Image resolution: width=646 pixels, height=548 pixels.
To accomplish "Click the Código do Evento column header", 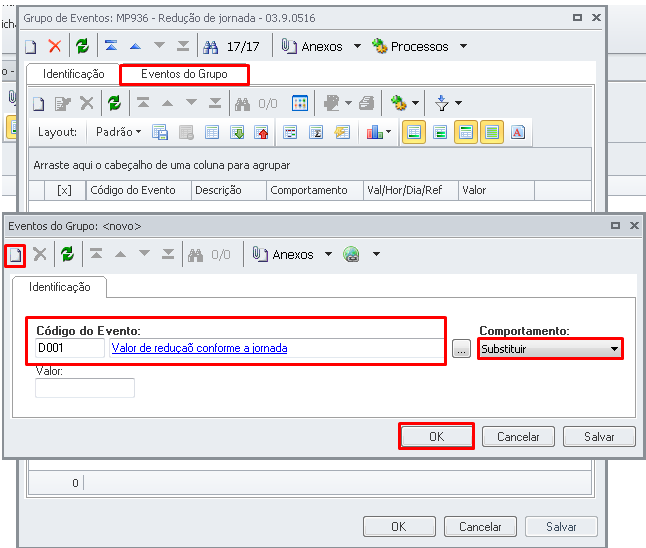I will pyautogui.click(x=138, y=190).
